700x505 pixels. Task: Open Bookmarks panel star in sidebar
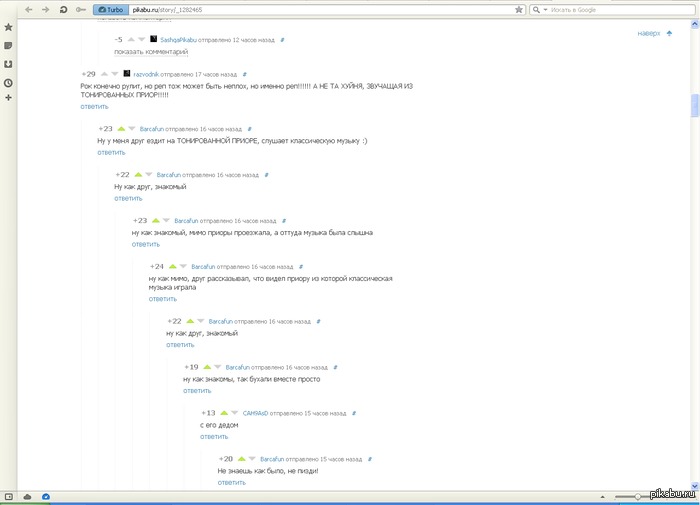click(x=8, y=27)
